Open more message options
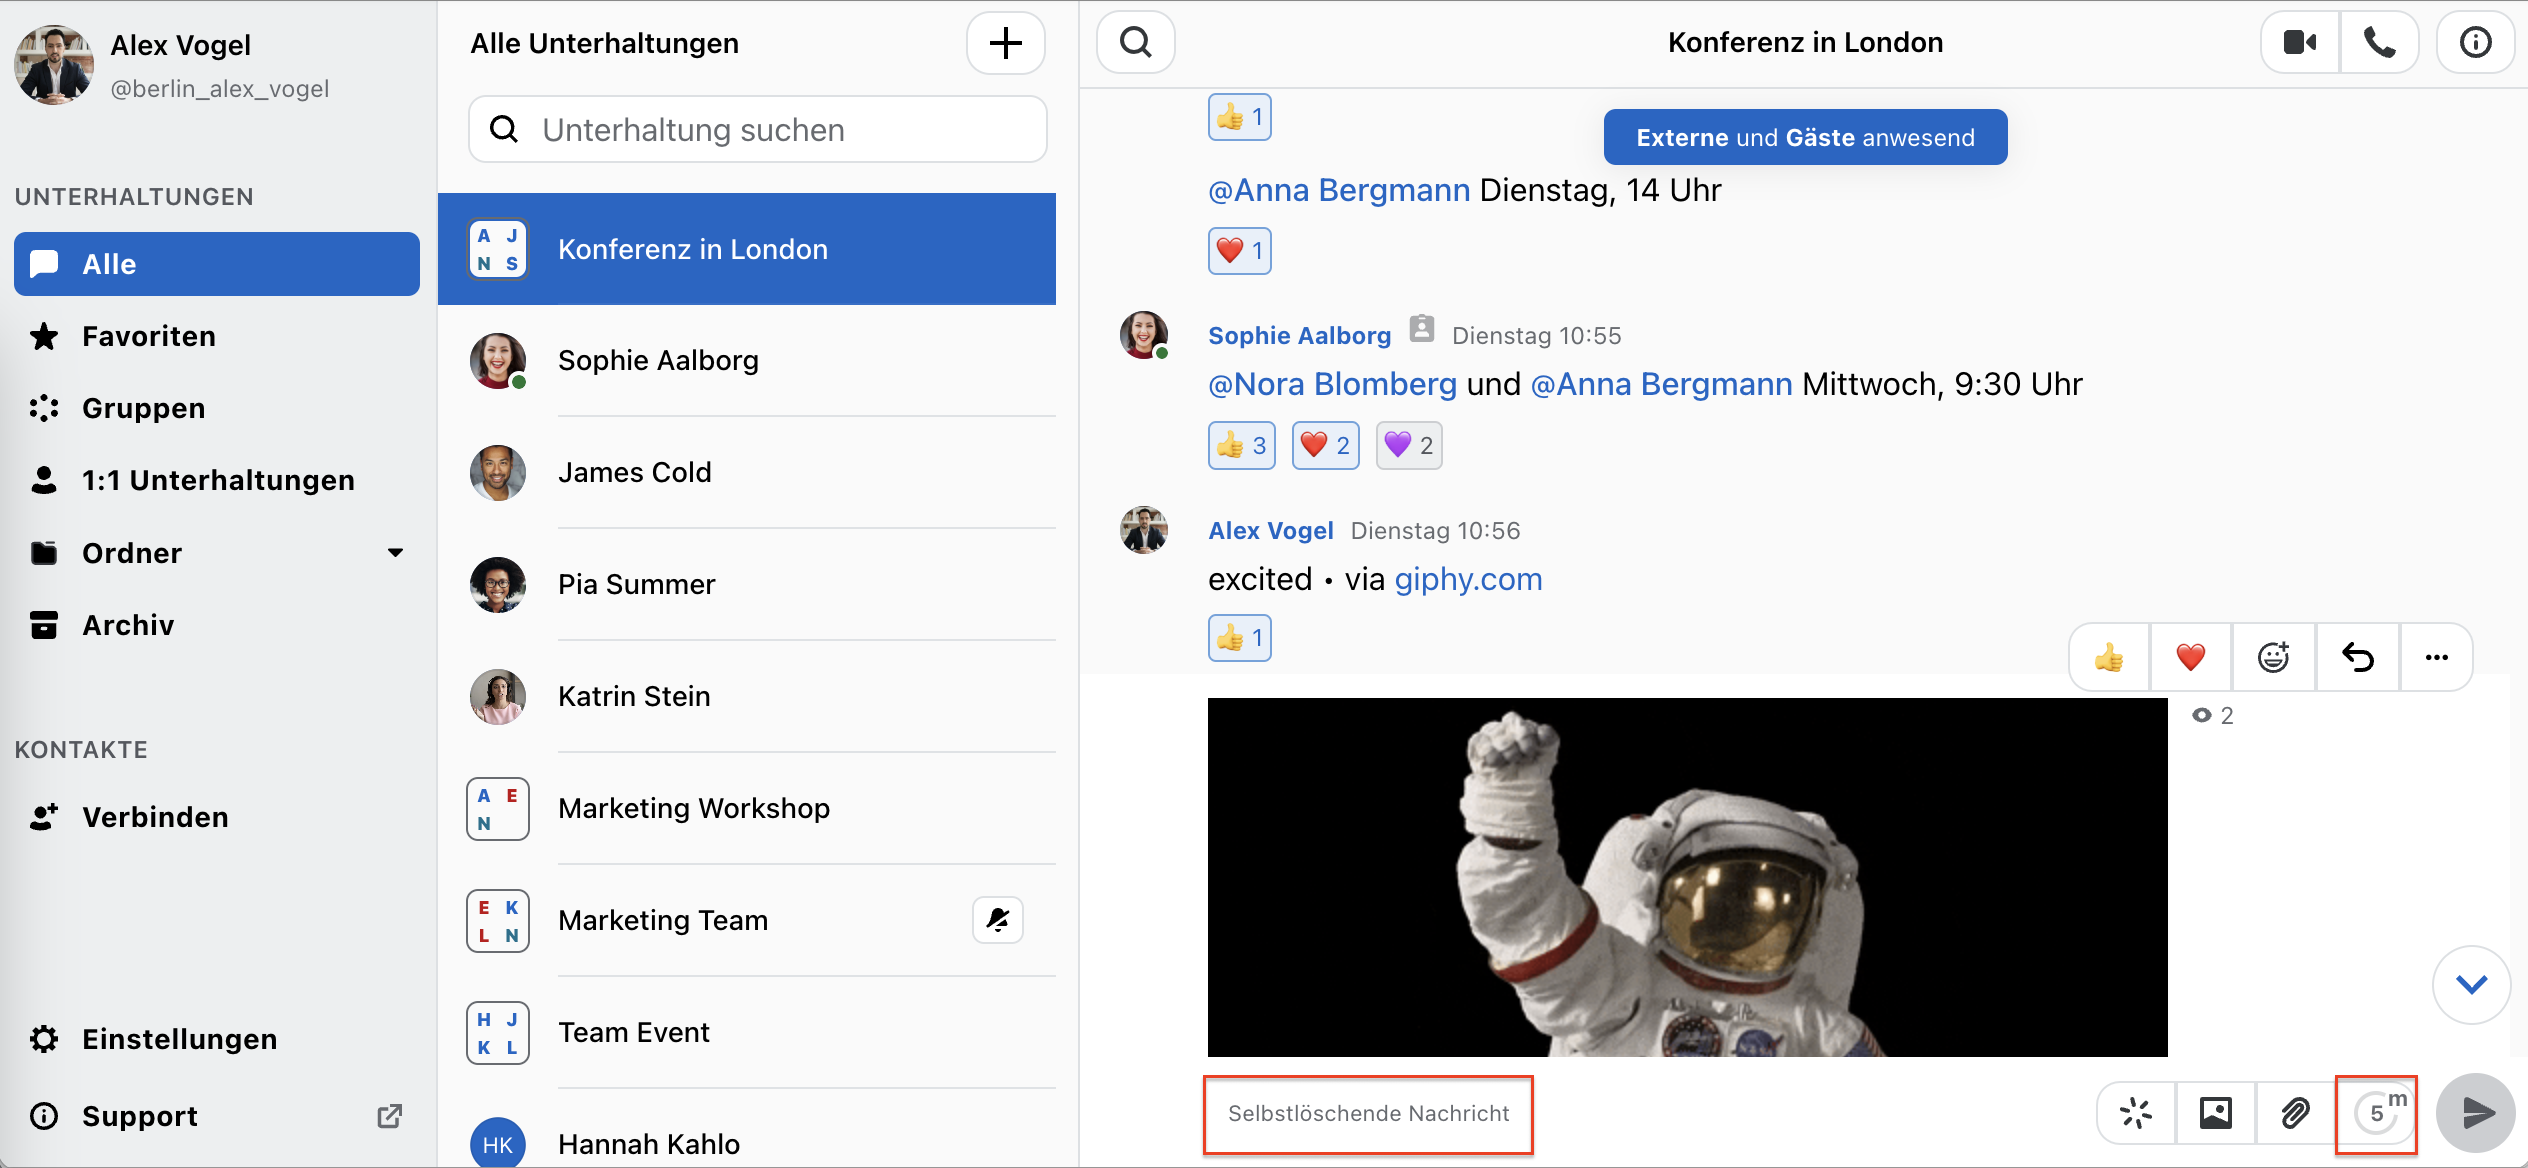The image size is (2528, 1168). click(x=2436, y=657)
